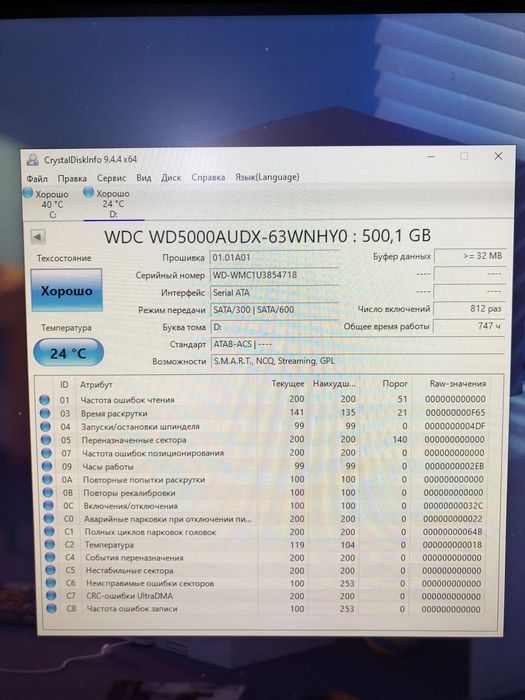Click the status icon of attribute C1
525x700 pixels.
[x=49, y=532]
